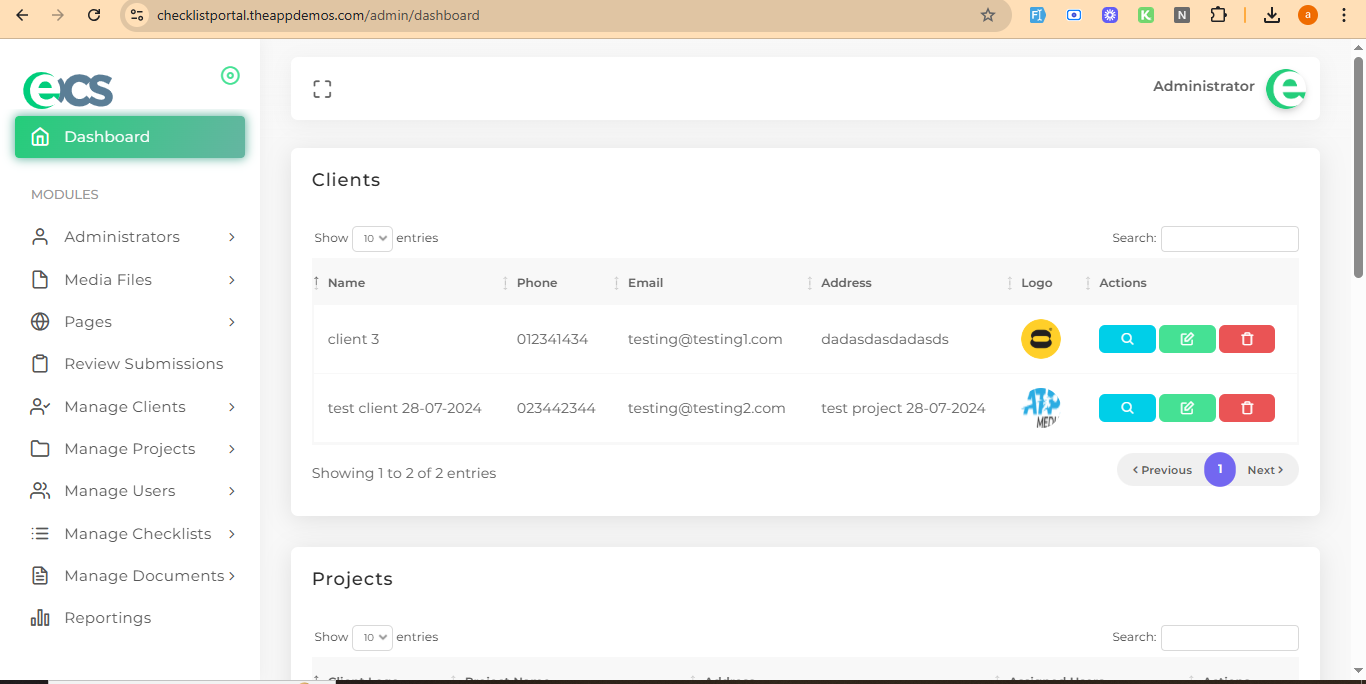
Task: View test client 28-07-2024 details
Action: [x=1127, y=408]
